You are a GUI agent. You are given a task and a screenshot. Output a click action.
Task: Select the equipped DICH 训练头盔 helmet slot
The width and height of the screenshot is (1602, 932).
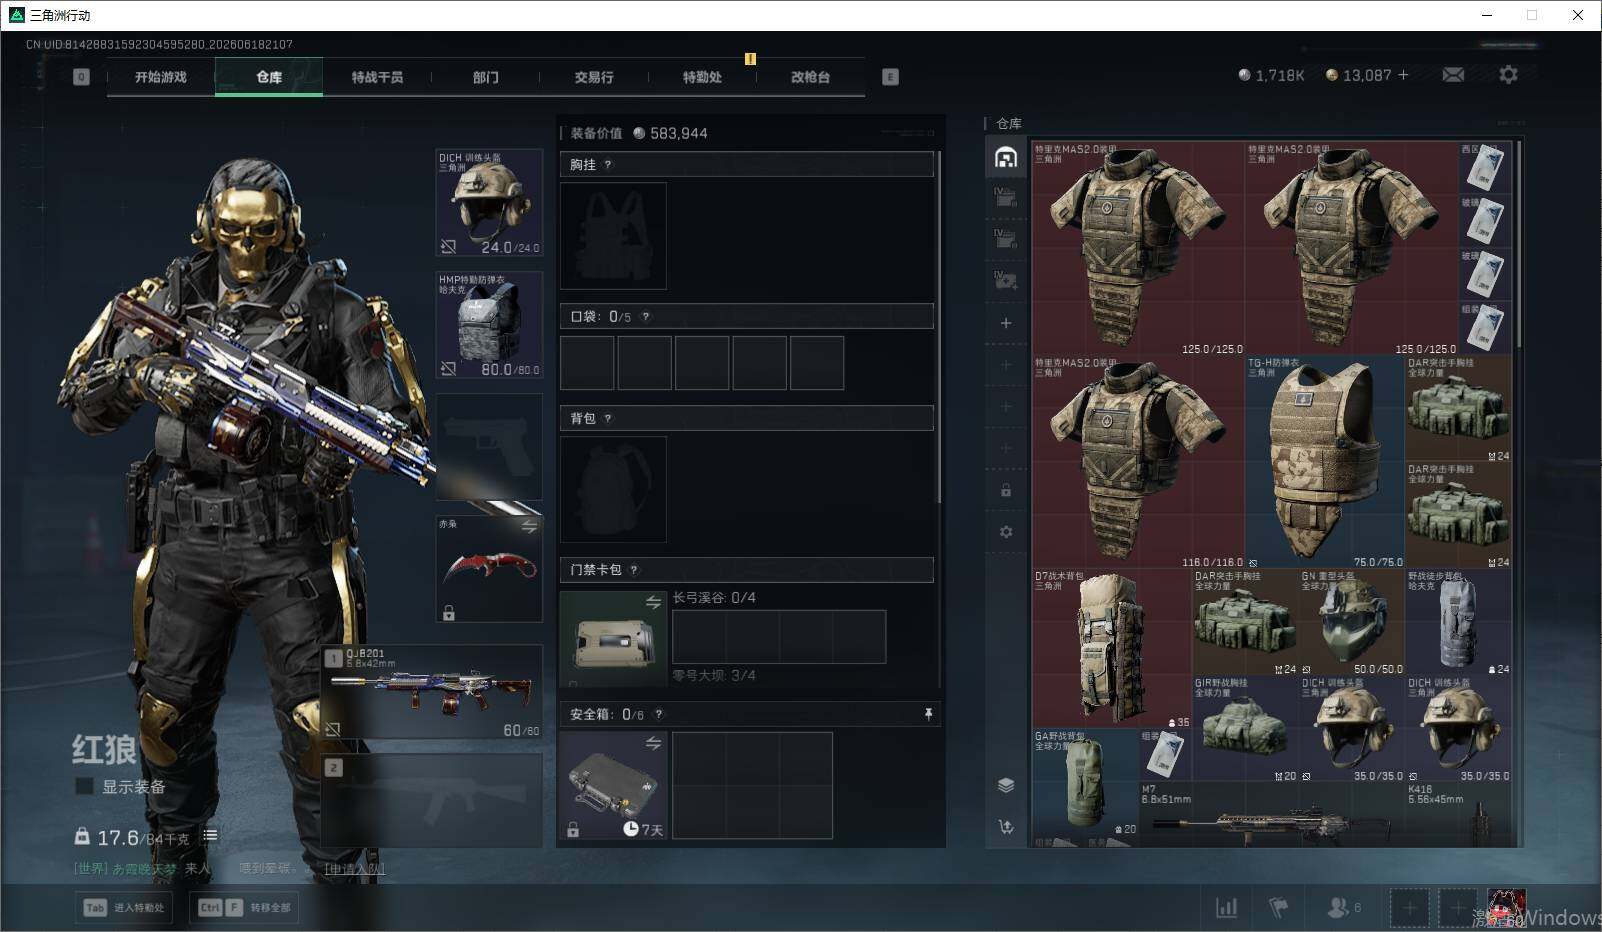[x=490, y=203]
